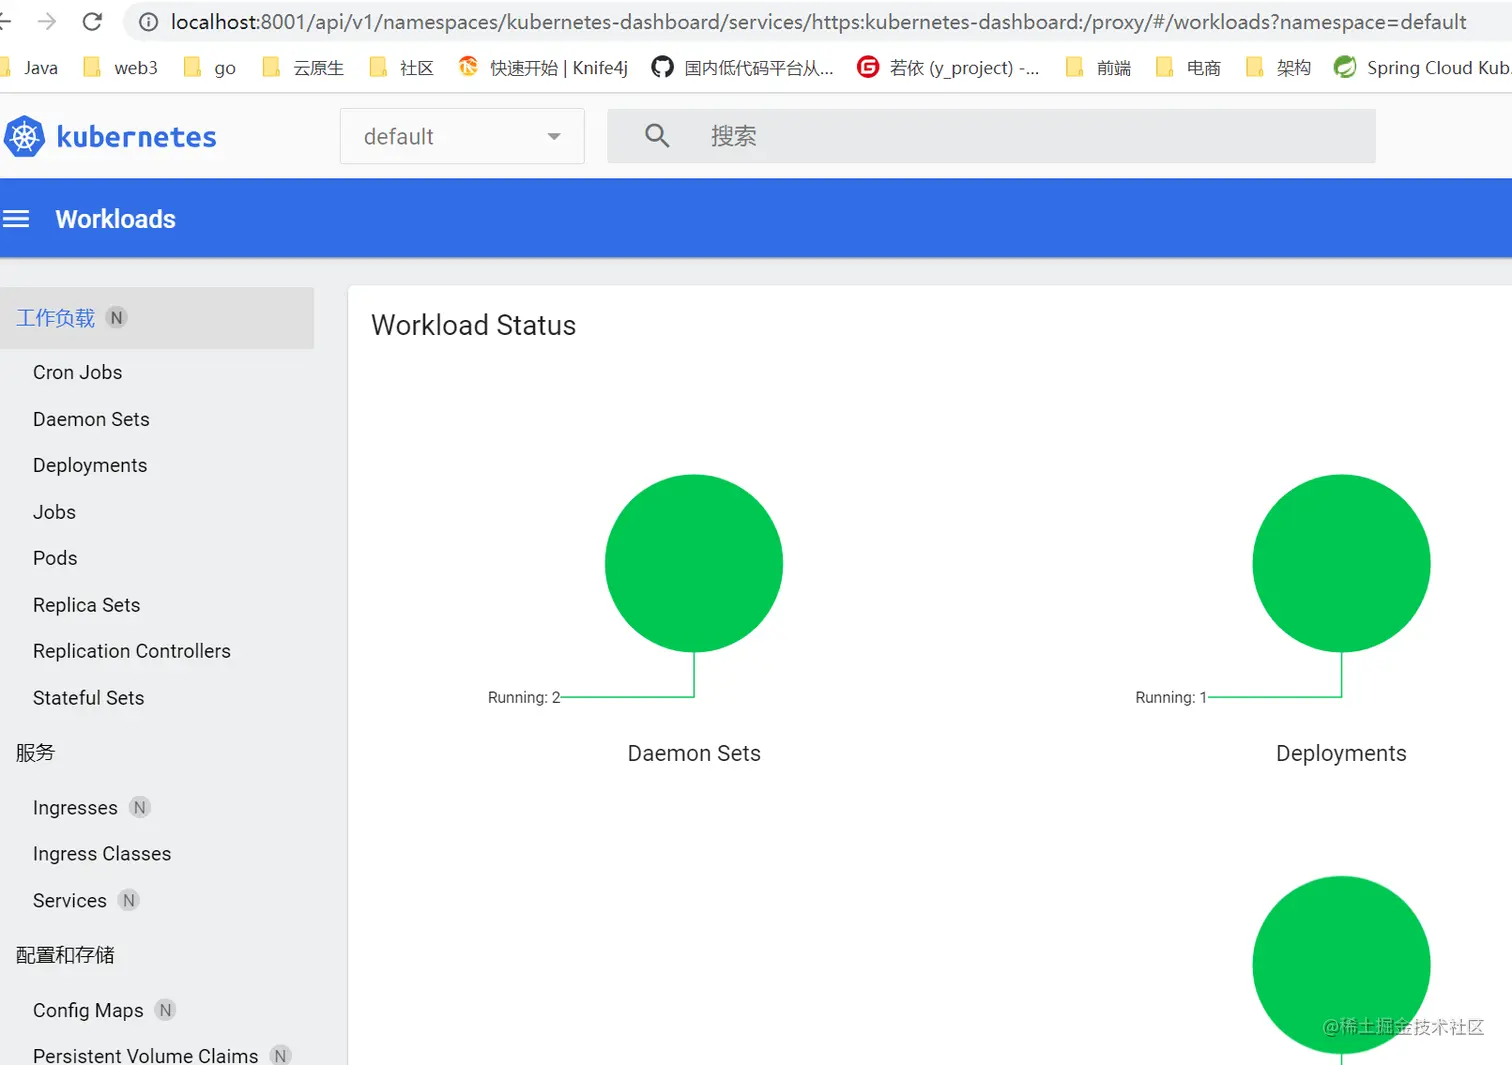Open the hamburger navigation menu icon
Screen dimensions: 1512x1065
coord(16,219)
